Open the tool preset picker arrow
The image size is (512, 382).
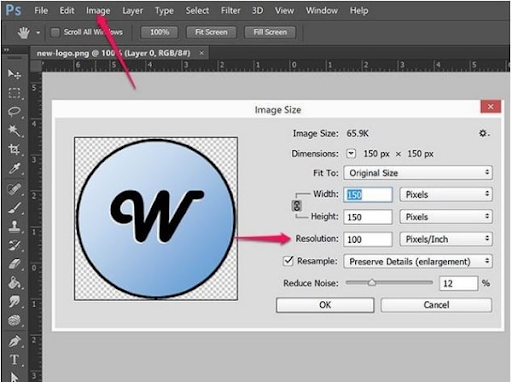click(x=38, y=33)
